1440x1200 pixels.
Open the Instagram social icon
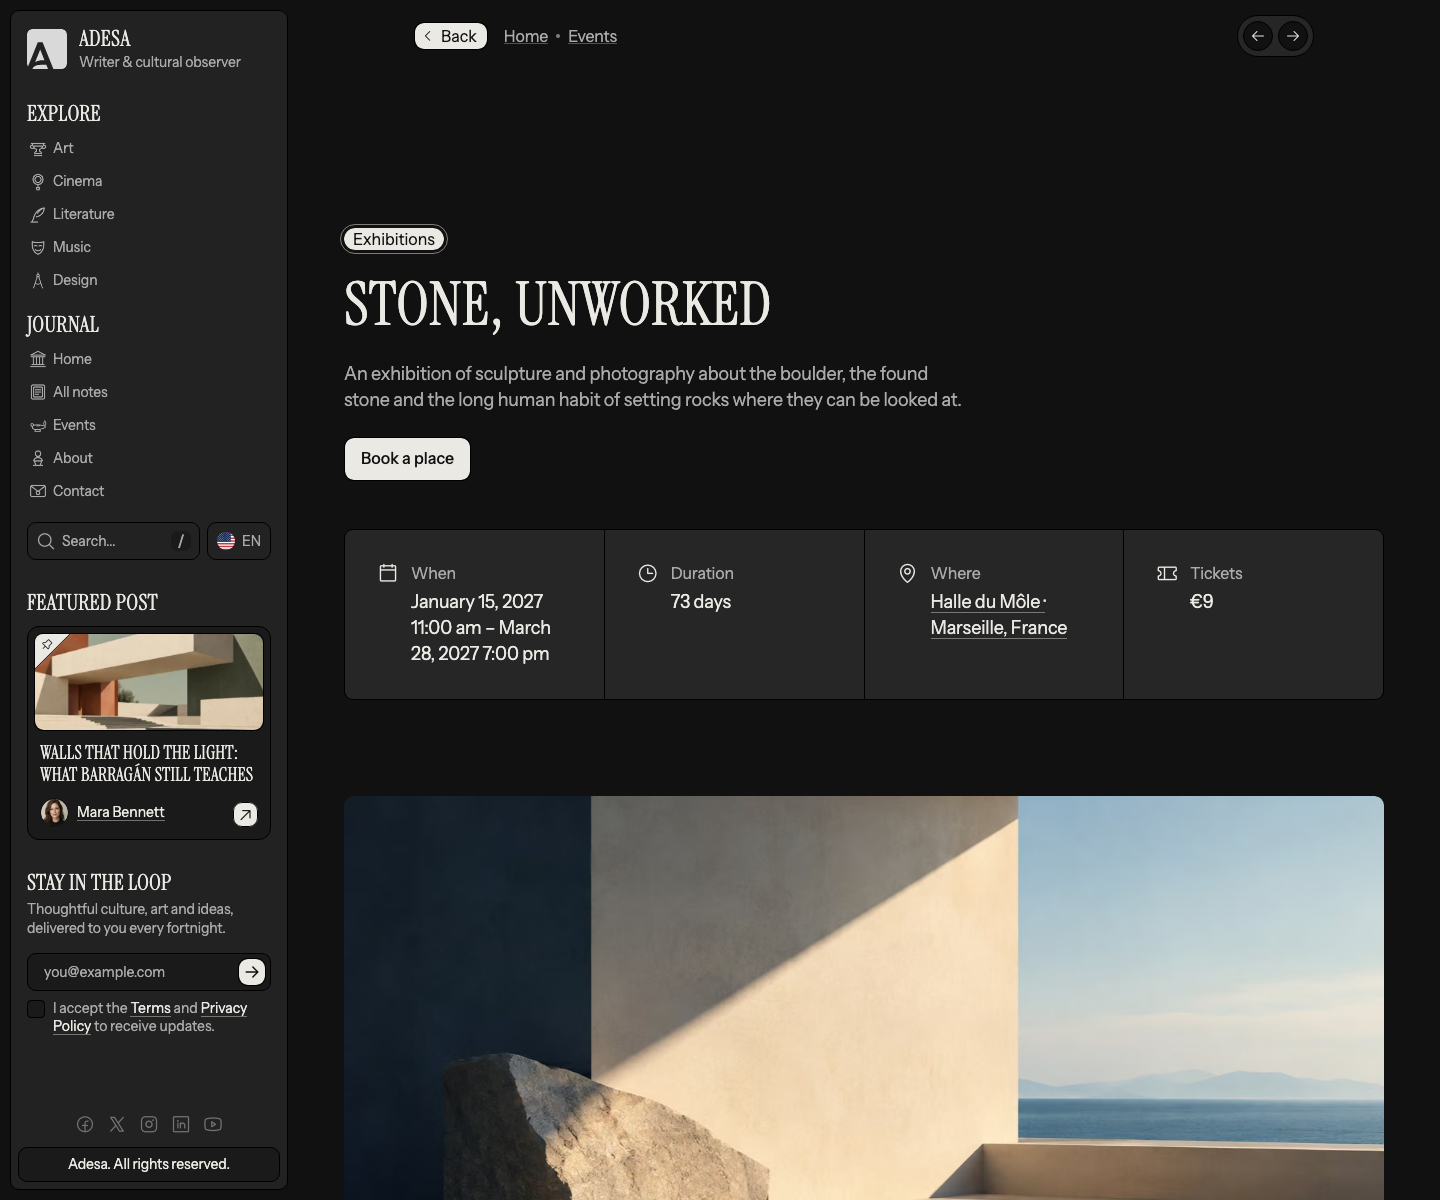(149, 1124)
